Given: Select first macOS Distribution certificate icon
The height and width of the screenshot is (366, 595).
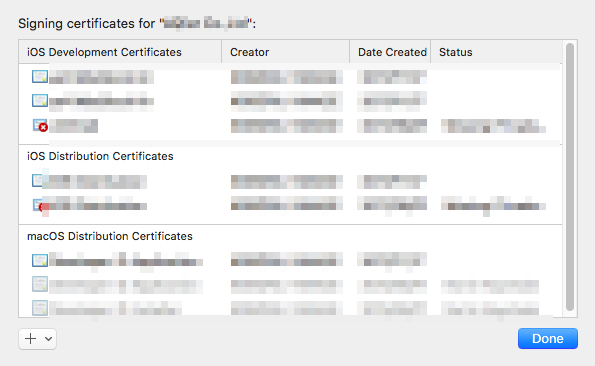Looking at the screenshot, I should point(40,260).
